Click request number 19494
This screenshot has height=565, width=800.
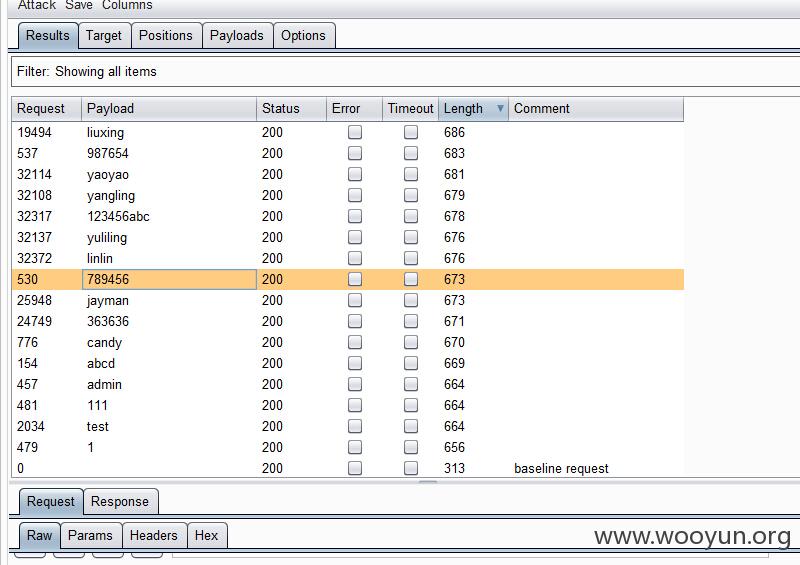(34, 132)
